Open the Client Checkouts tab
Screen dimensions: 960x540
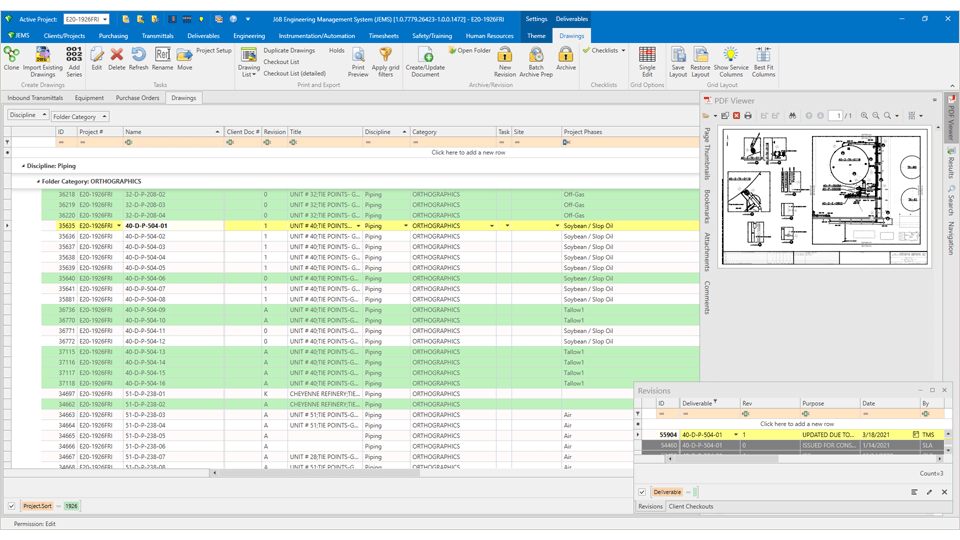tap(691, 507)
